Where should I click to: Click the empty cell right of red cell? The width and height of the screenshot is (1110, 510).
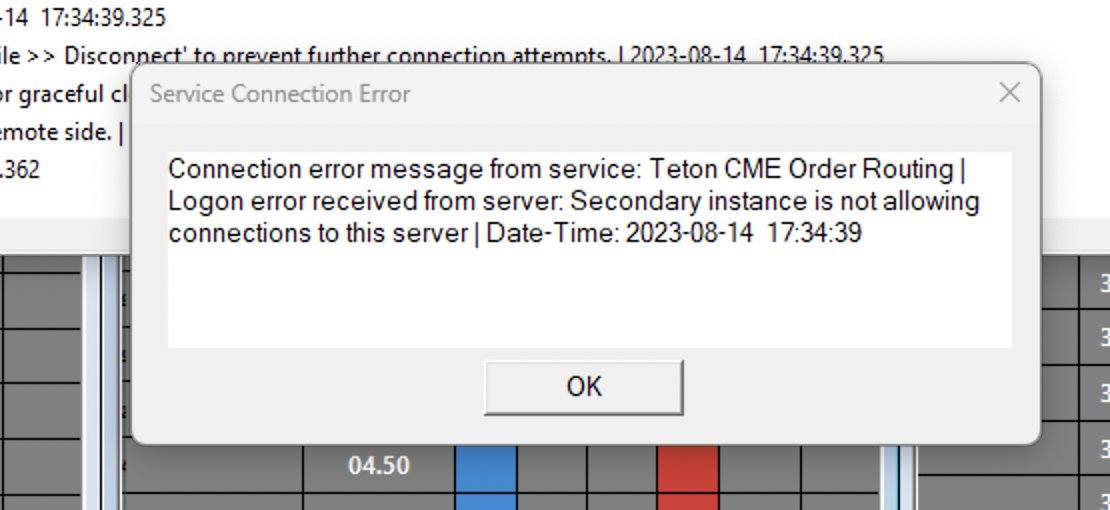pyautogui.click(x=760, y=466)
